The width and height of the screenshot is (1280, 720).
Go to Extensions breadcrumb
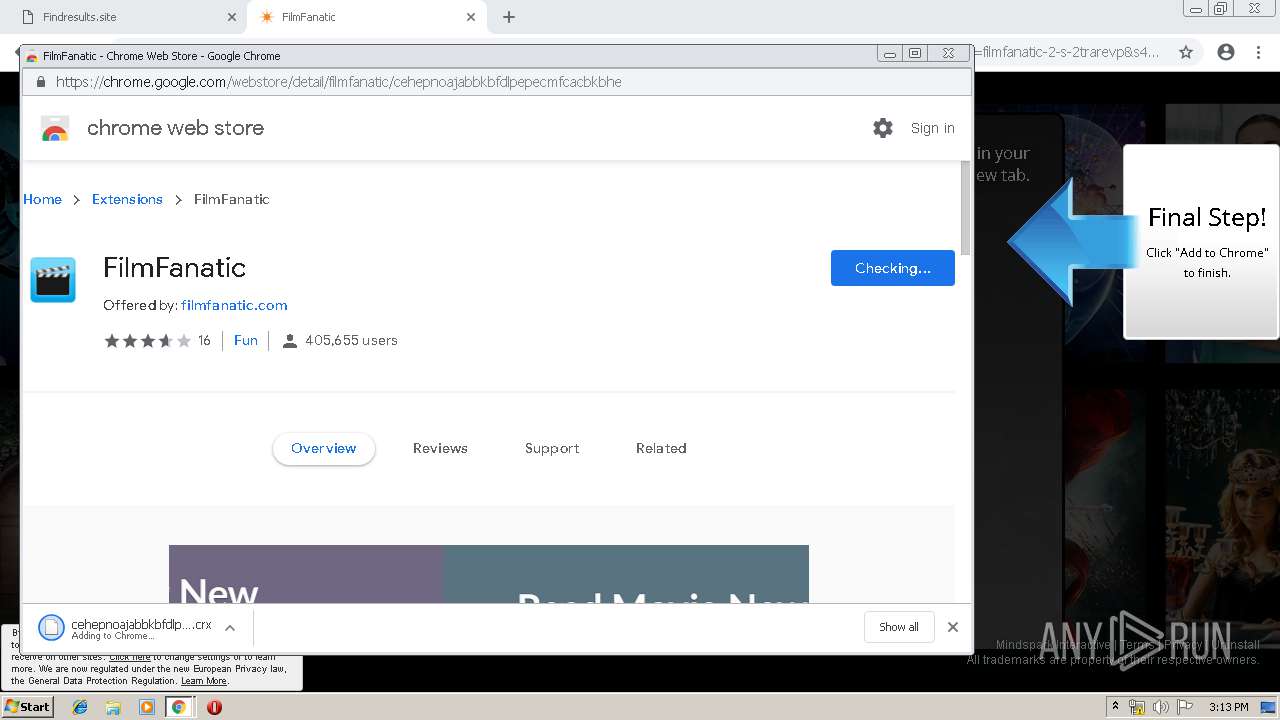pyautogui.click(x=127, y=199)
